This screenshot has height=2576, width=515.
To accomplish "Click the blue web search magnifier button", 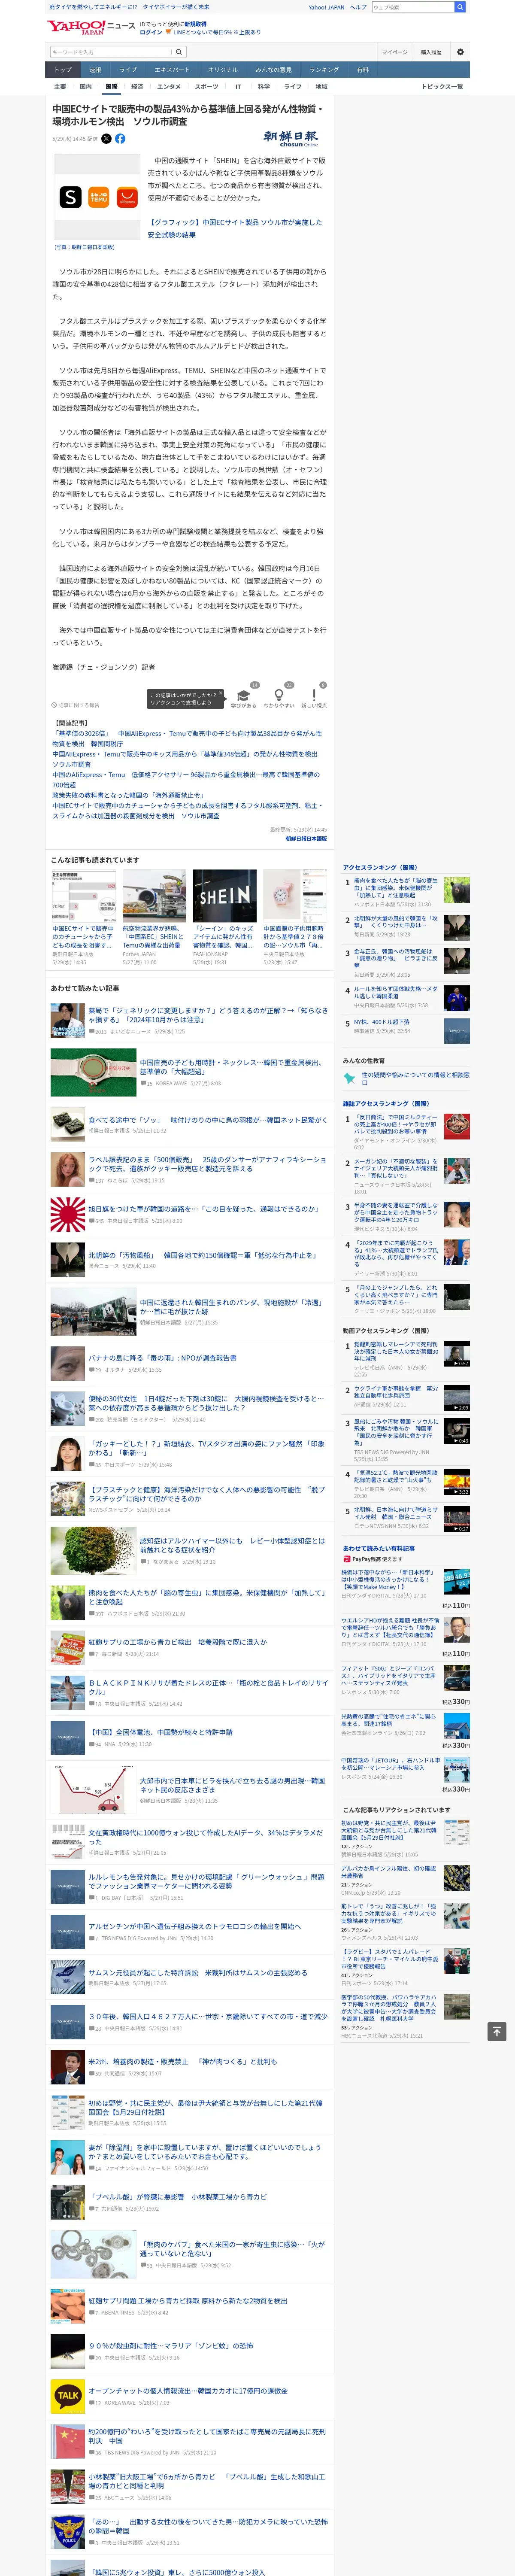I will click(460, 7).
